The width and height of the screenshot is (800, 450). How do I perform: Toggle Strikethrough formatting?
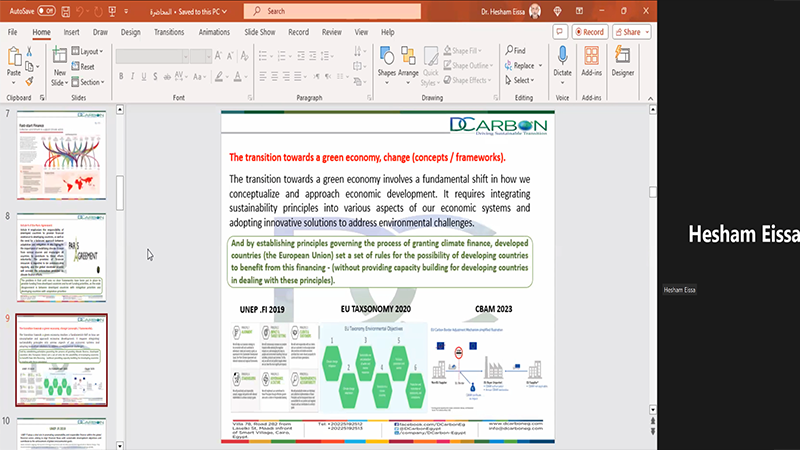pyautogui.click(x=167, y=77)
